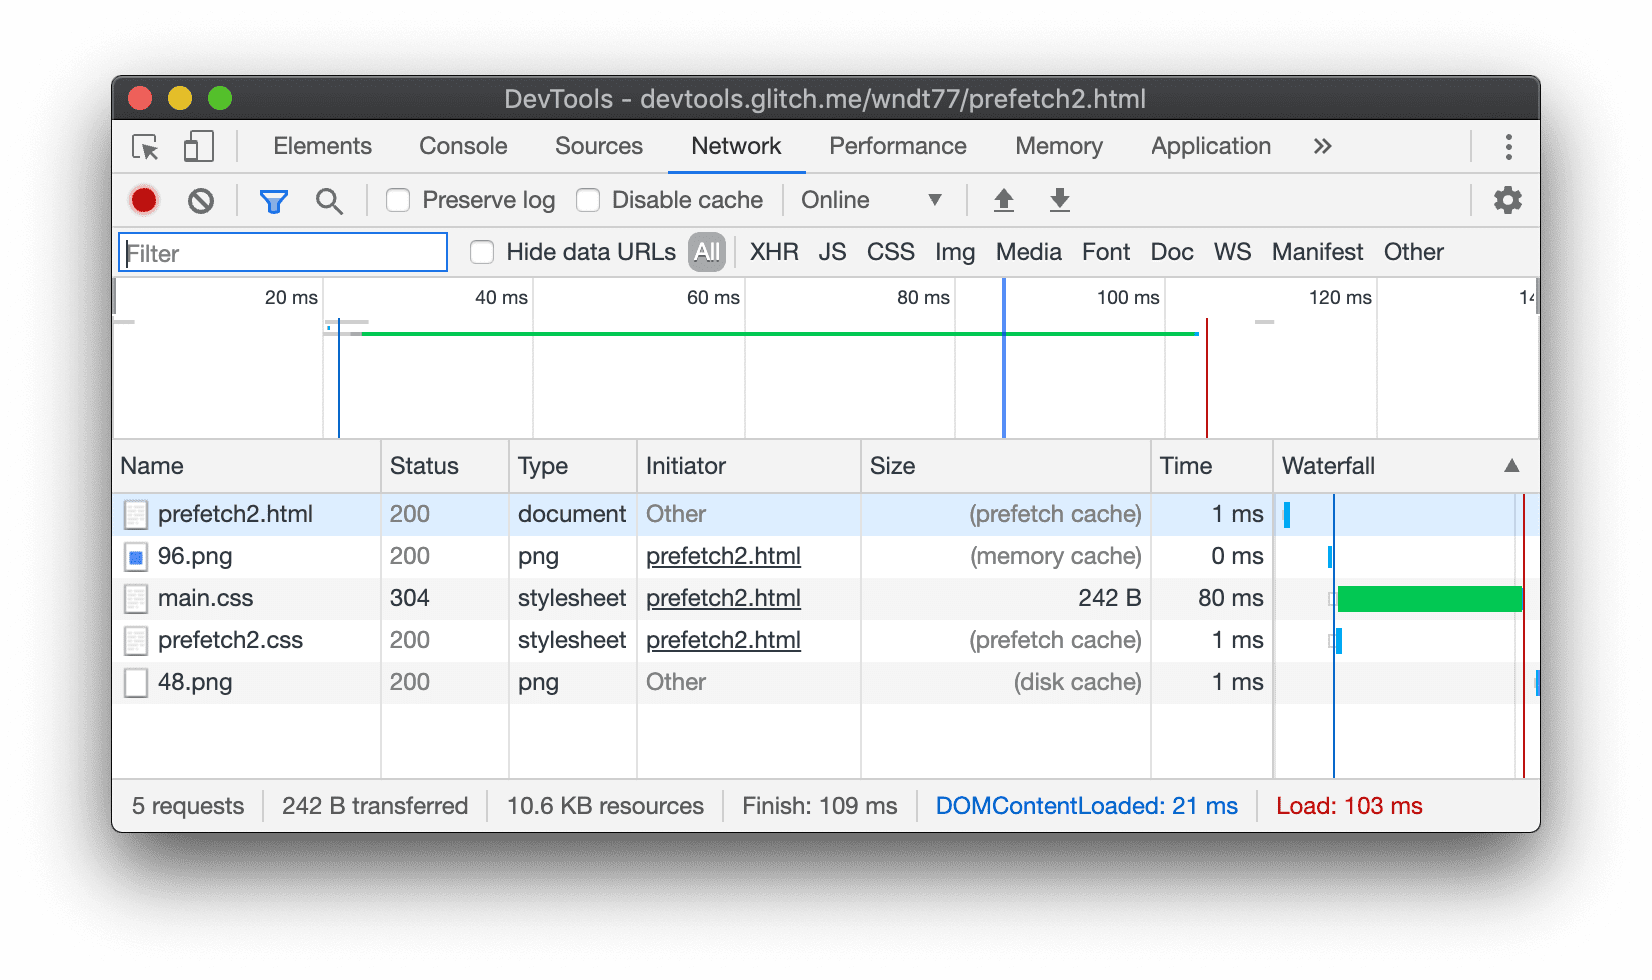Clear the network log
The height and width of the screenshot is (980, 1652).
coord(201,200)
